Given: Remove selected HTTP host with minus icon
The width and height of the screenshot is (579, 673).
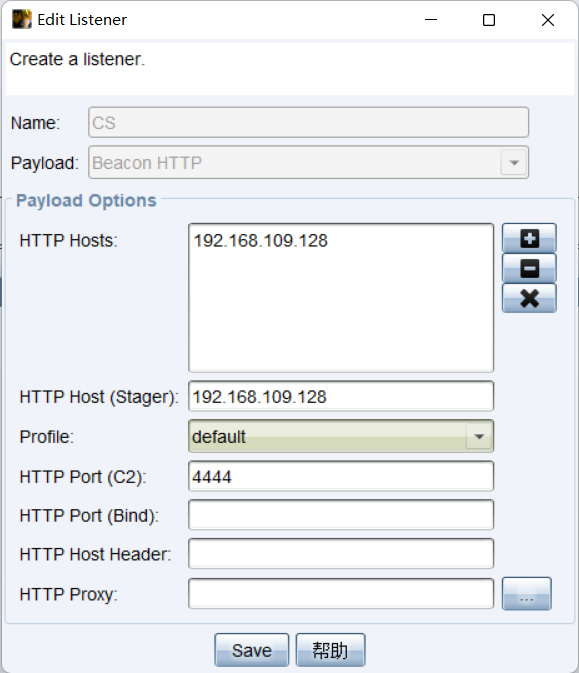Looking at the screenshot, I should pyautogui.click(x=529, y=268).
